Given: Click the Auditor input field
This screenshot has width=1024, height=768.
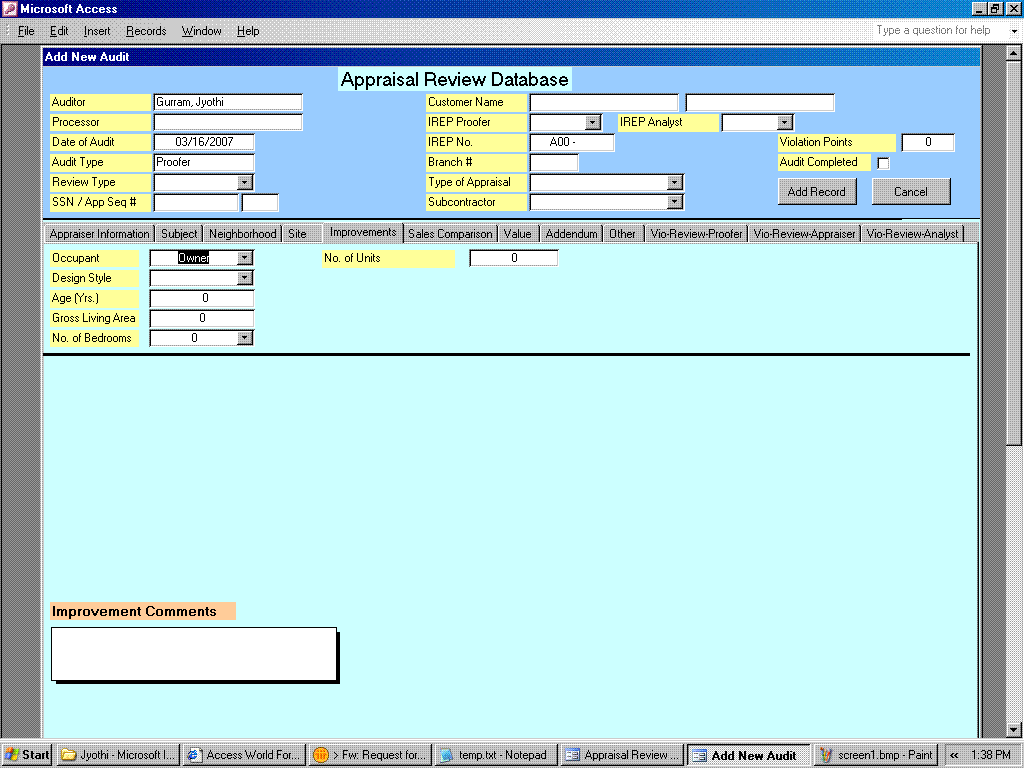Looking at the screenshot, I should pyautogui.click(x=228, y=103).
